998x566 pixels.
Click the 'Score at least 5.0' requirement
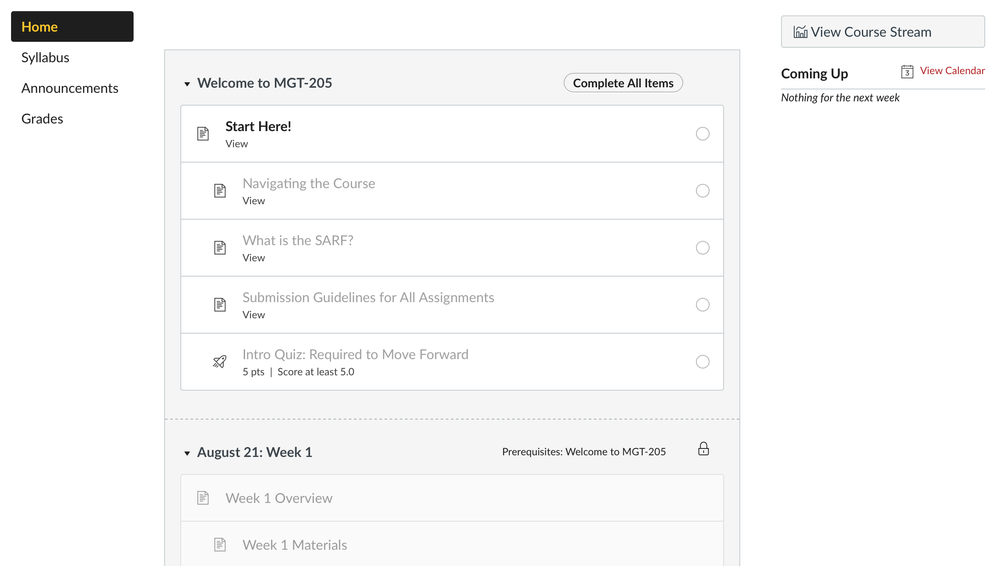[x=316, y=372]
